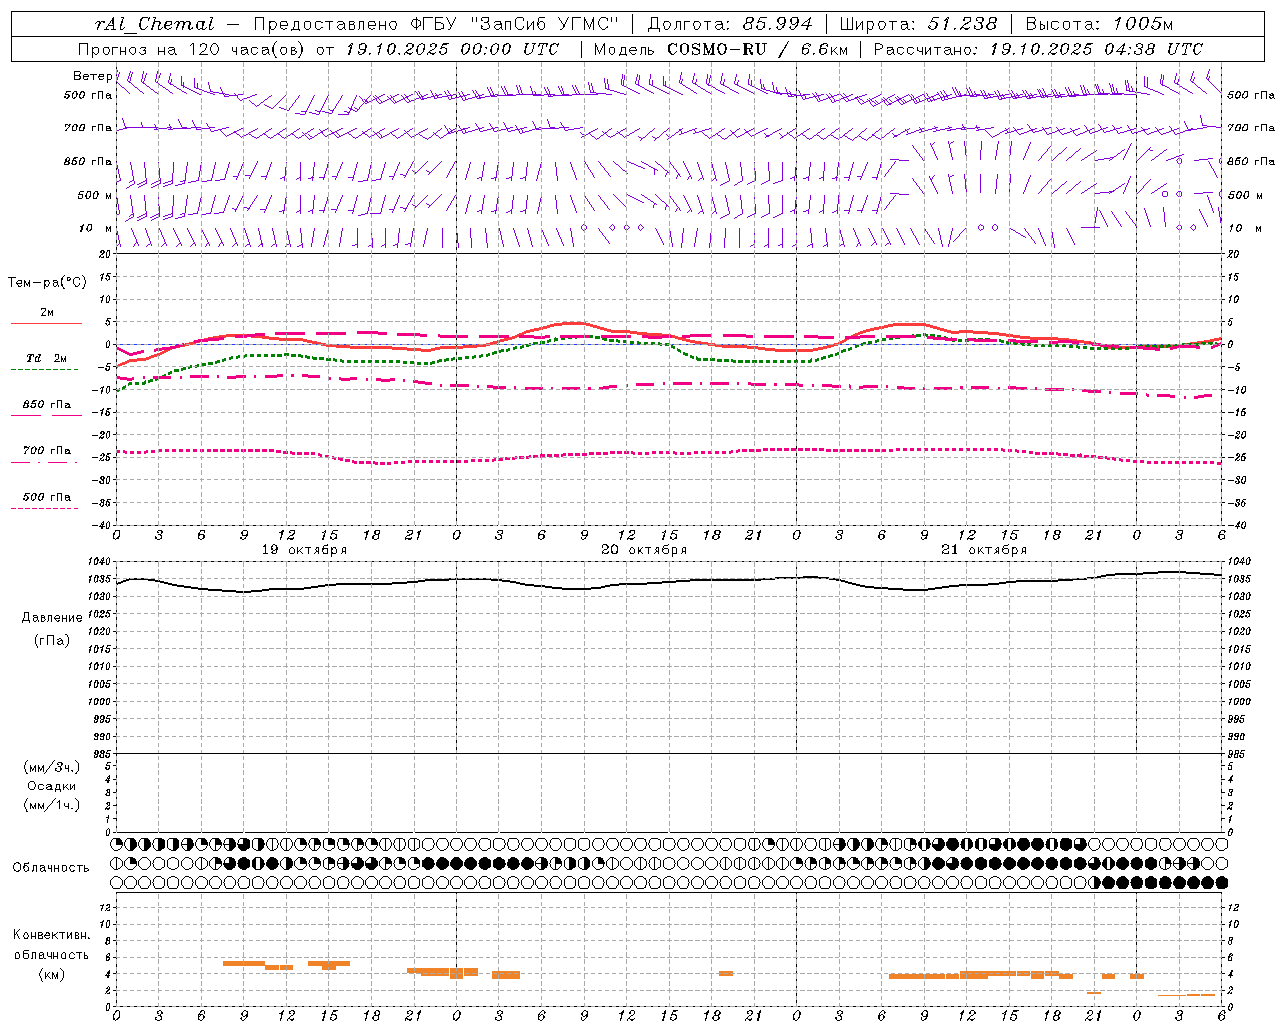The image size is (1280, 1024).
Task: Click the (гПа) unit label under Давление
Action: [x=52, y=640]
